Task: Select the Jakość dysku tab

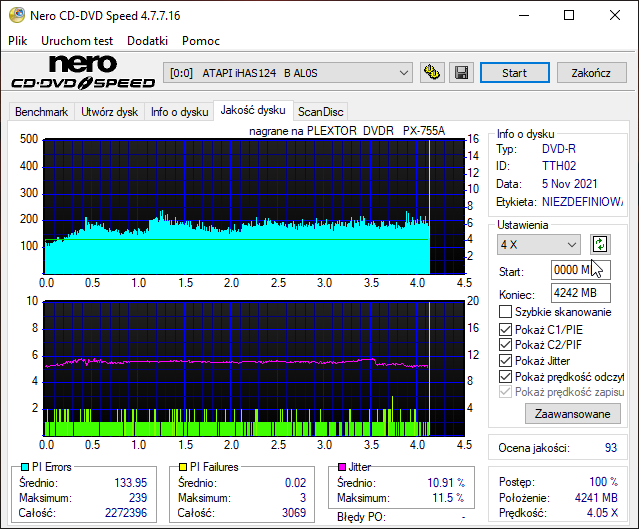Action: [253, 110]
